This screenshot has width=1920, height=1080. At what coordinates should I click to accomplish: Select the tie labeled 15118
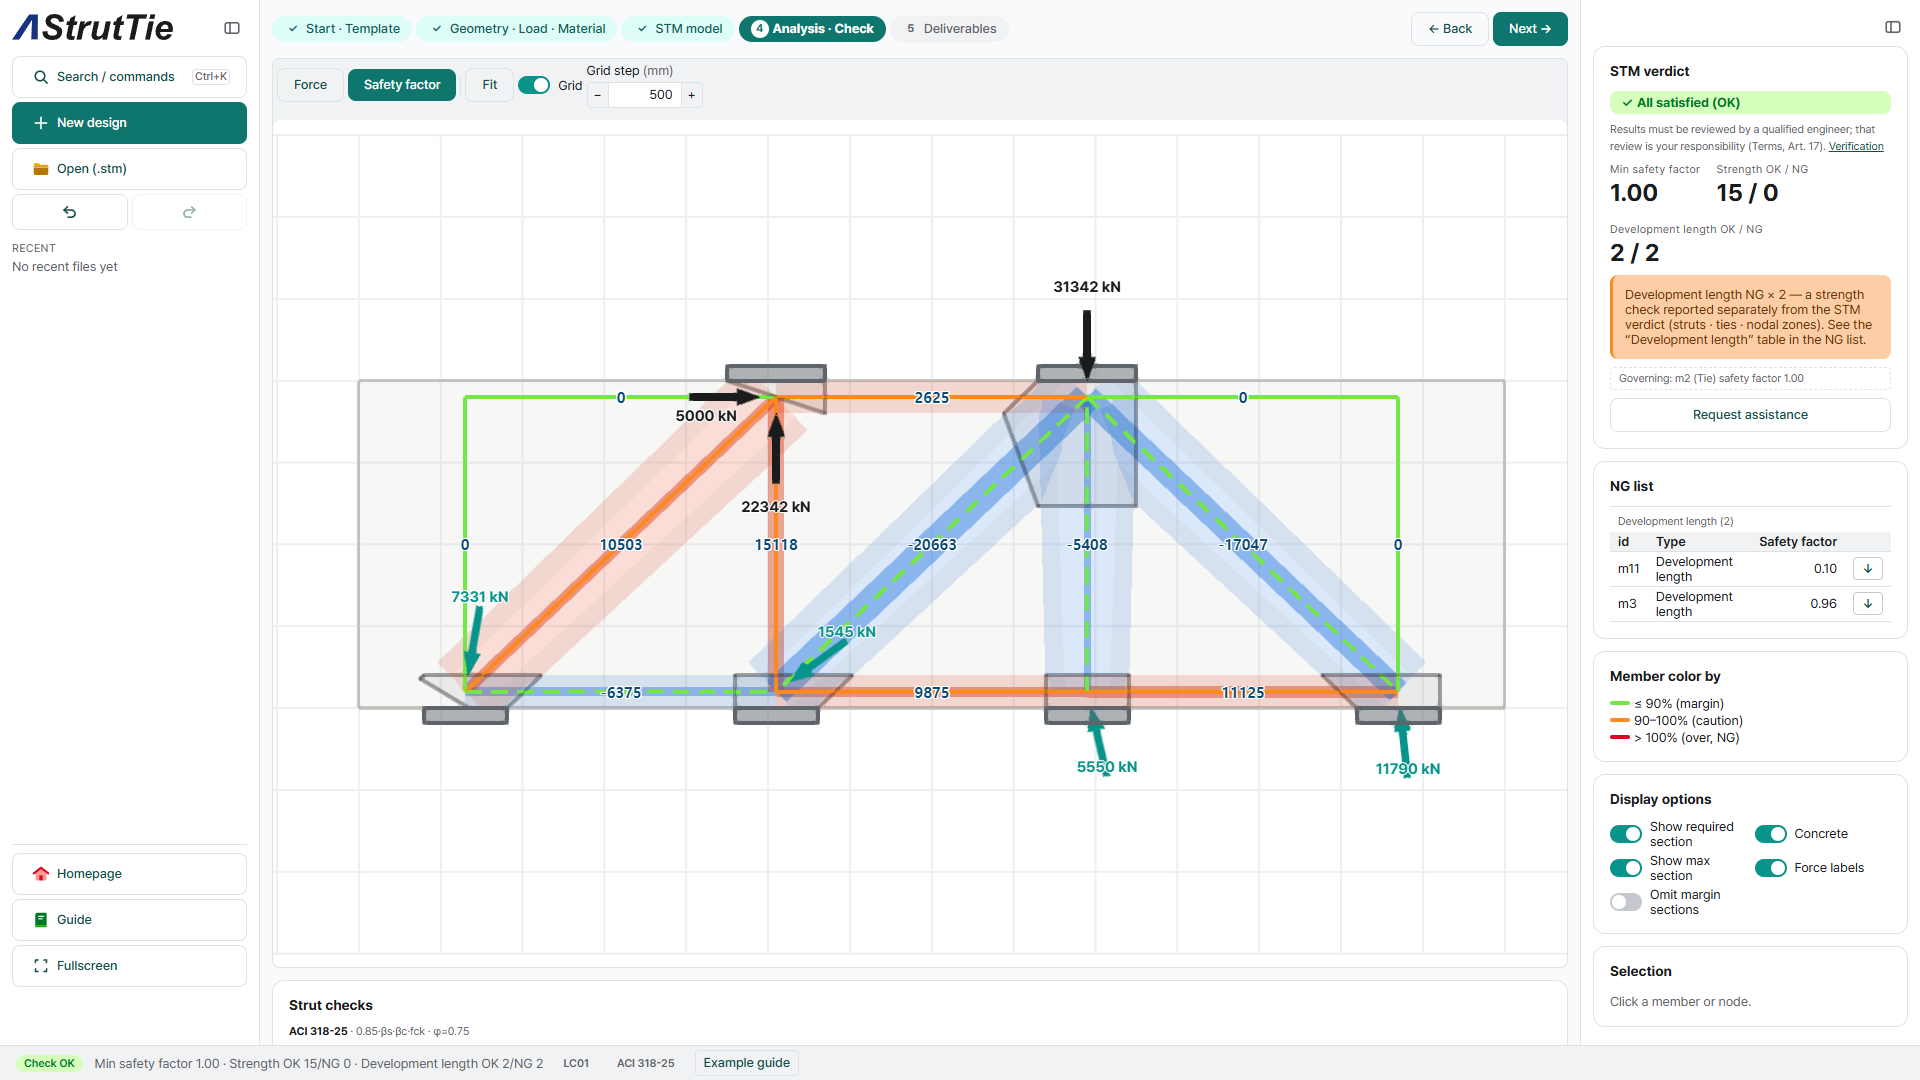[x=776, y=545]
